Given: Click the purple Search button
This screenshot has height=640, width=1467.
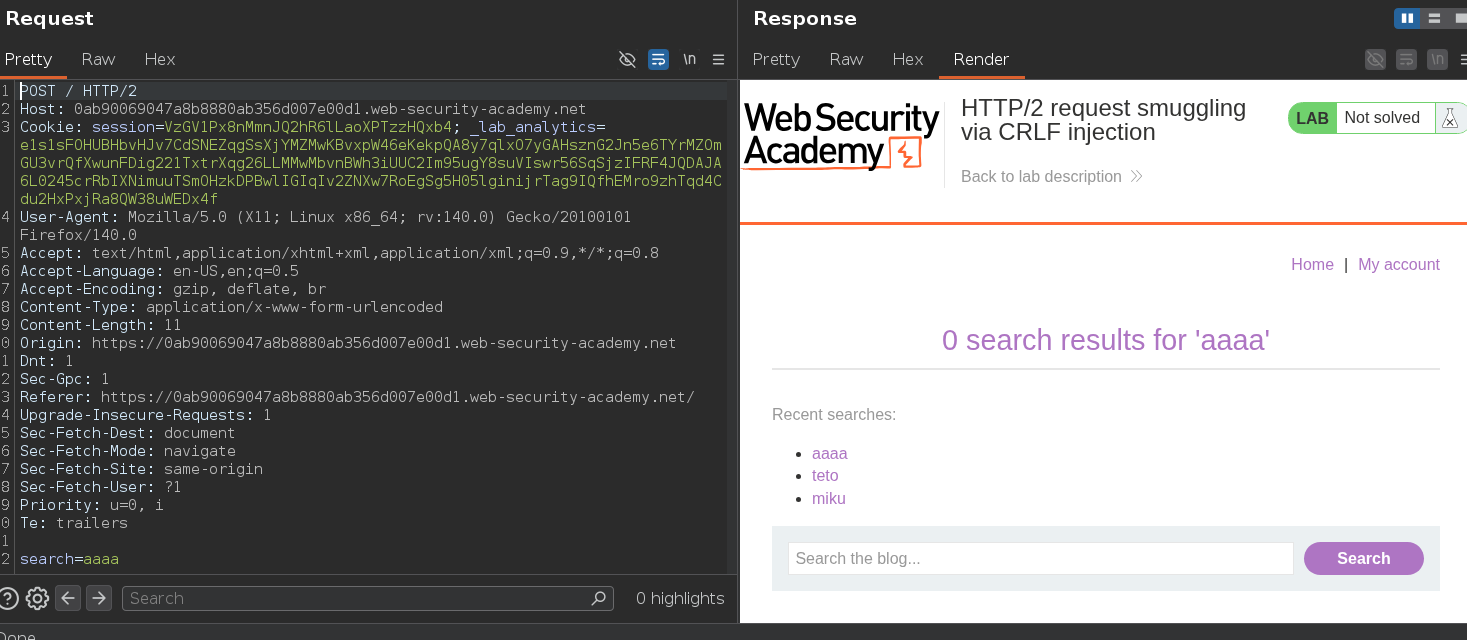Looking at the screenshot, I should point(1363,558).
